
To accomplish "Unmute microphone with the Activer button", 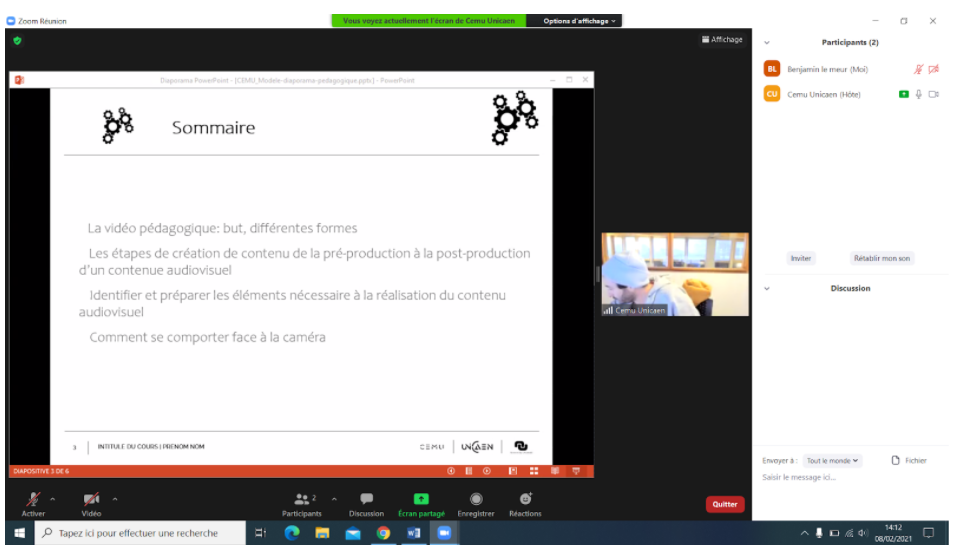I will (33, 500).
